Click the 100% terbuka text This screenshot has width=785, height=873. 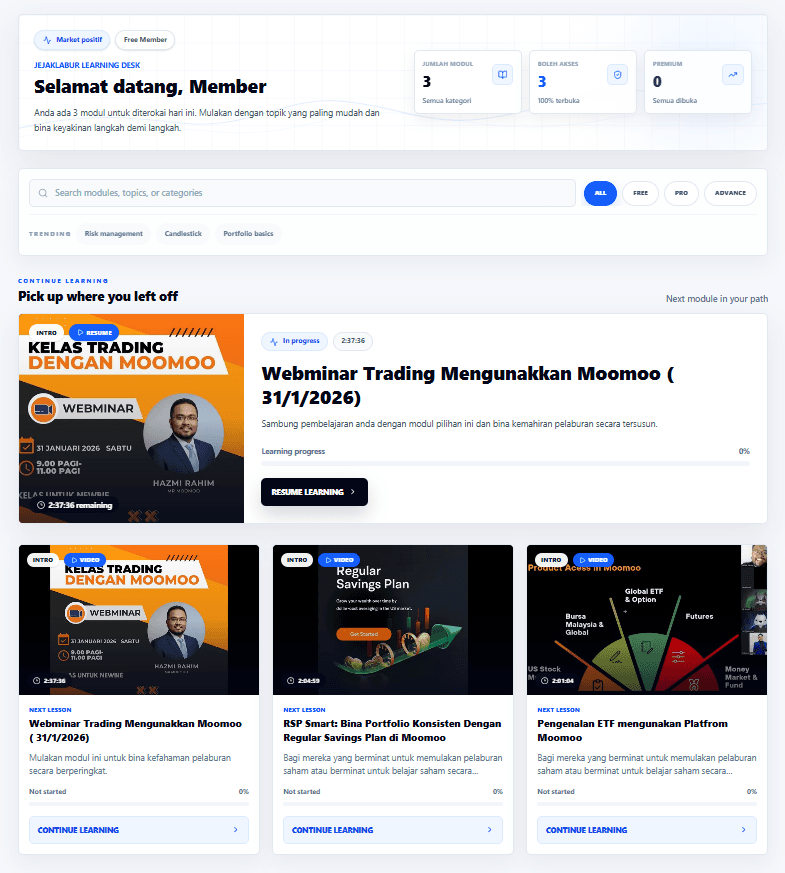pyautogui.click(x=558, y=101)
